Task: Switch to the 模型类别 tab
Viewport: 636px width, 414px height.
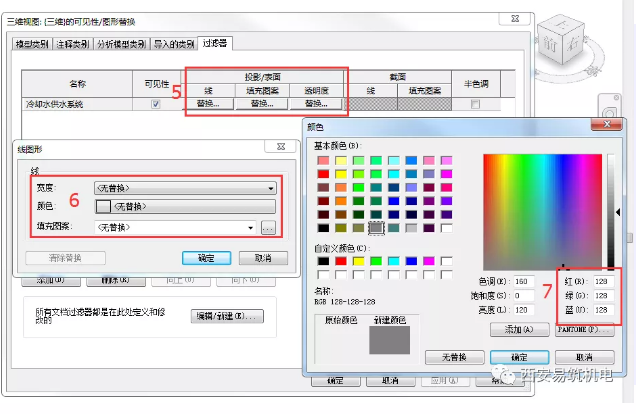Action: (32, 44)
